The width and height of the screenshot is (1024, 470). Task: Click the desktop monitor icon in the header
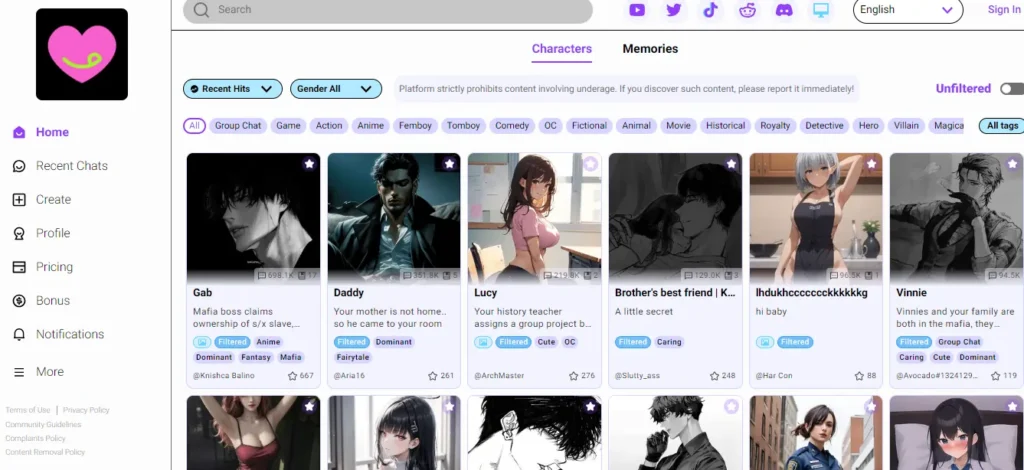[821, 10]
